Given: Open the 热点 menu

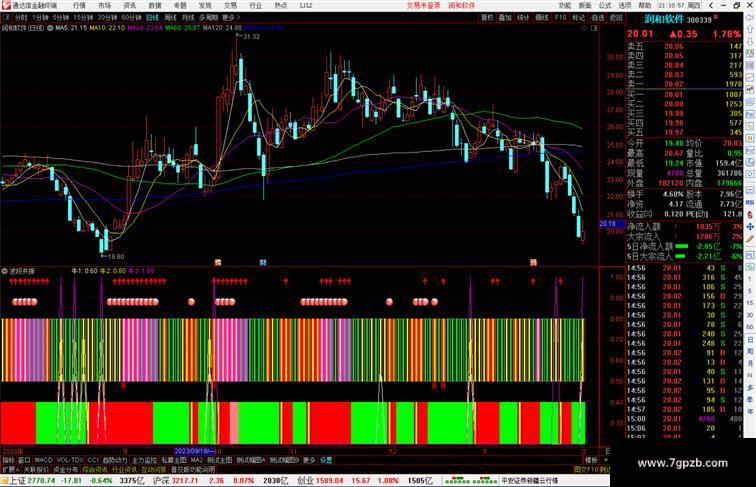Looking at the screenshot, I should pos(281,5).
